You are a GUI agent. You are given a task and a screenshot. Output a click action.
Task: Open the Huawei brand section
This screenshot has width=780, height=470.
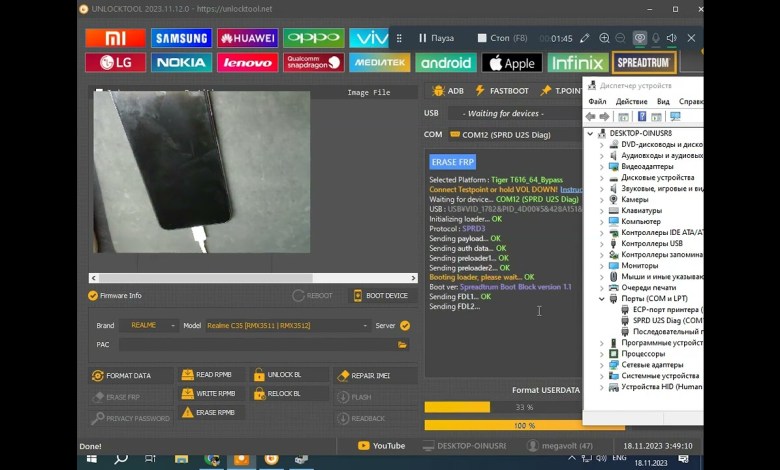pyautogui.click(x=247, y=38)
